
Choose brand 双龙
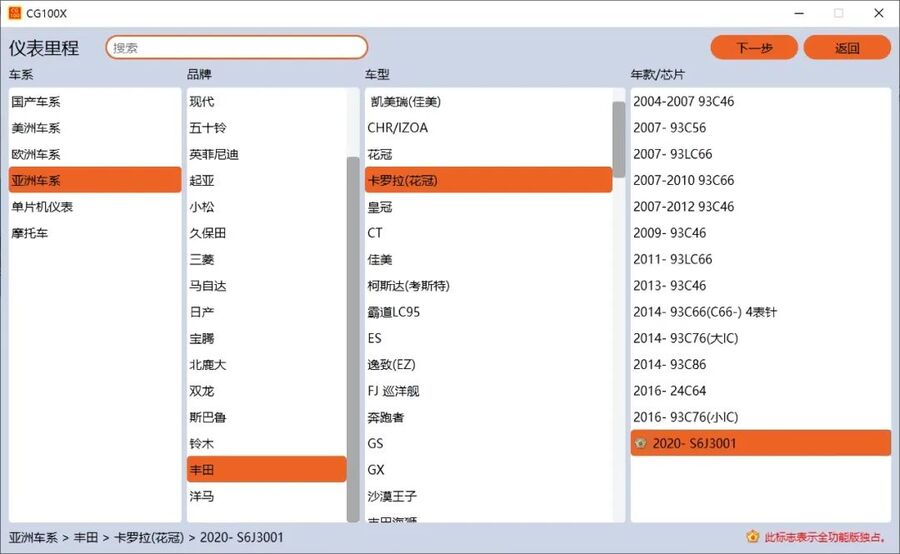pos(266,391)
